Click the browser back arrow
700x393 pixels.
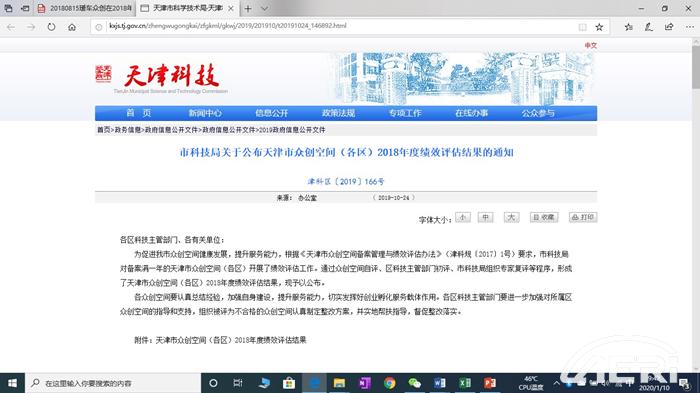click(11, 27)
